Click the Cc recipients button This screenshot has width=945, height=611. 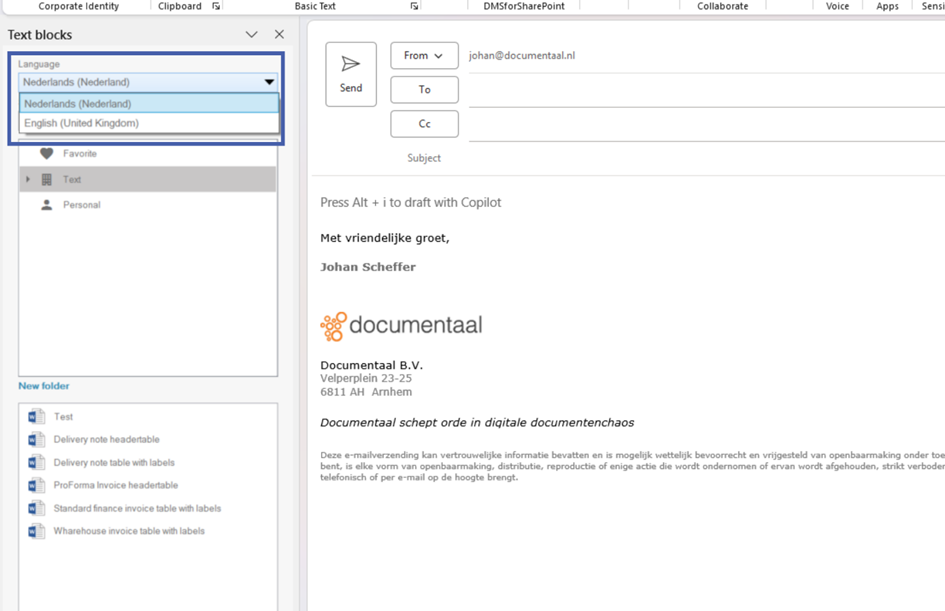coord(424,124)
